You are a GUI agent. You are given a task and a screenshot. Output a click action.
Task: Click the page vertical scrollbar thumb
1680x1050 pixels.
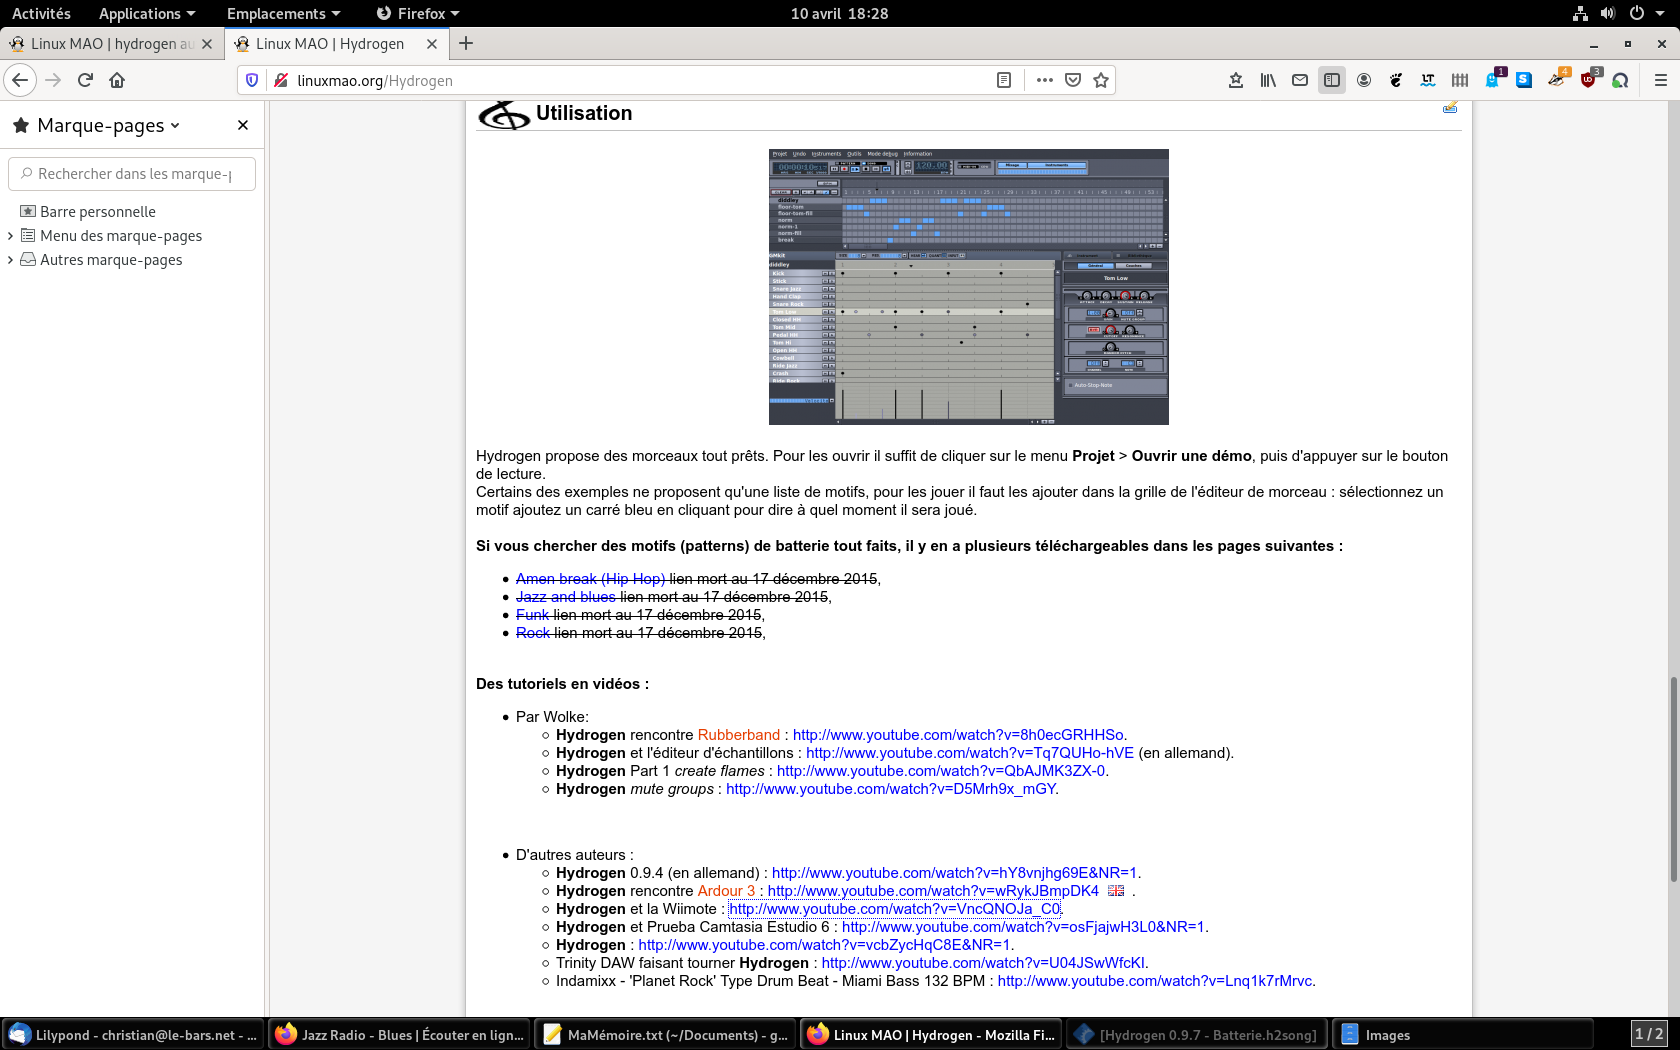pyautogui.click(x=1673, y=780)
